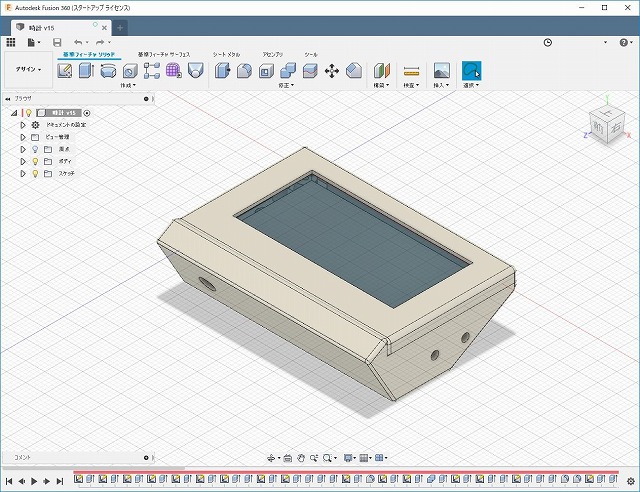Open the Construct plane tool
This screenshot has width=640, height=492.
382,71
